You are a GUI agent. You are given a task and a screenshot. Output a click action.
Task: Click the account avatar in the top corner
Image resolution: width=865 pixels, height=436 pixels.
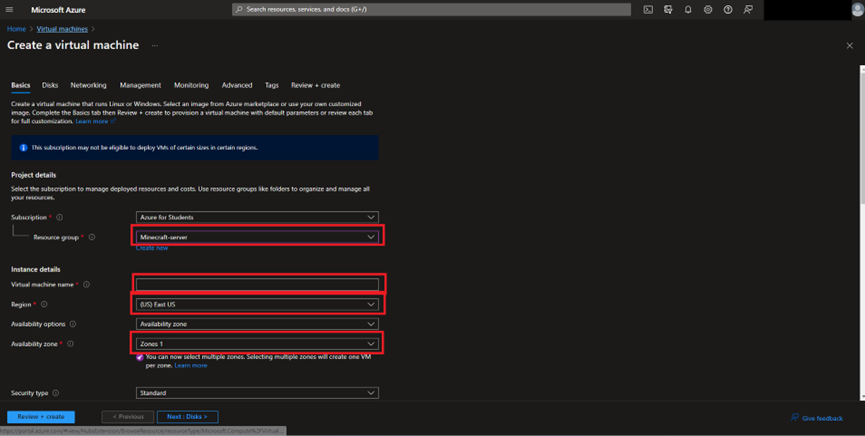(x=857, y=9)
